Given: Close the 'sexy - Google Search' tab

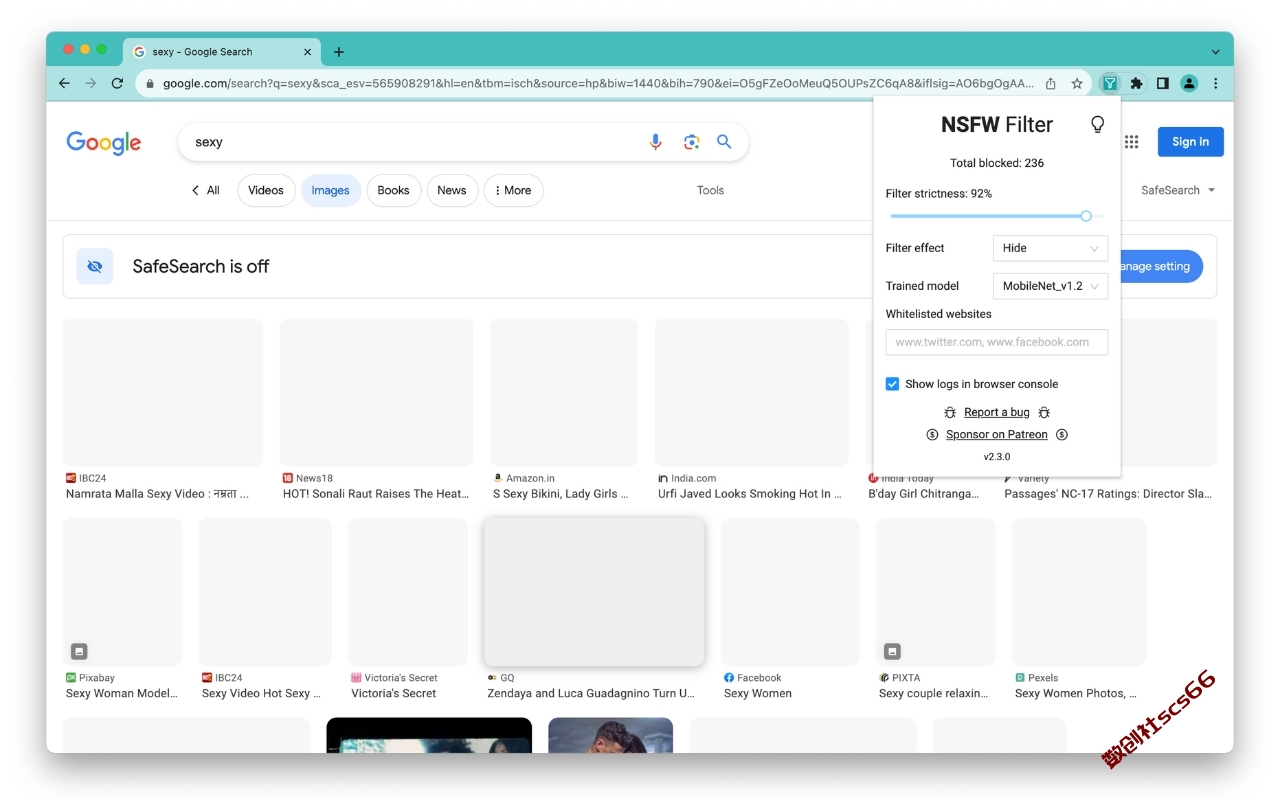Looking at the screenshot, I should [x=307, y=52].
